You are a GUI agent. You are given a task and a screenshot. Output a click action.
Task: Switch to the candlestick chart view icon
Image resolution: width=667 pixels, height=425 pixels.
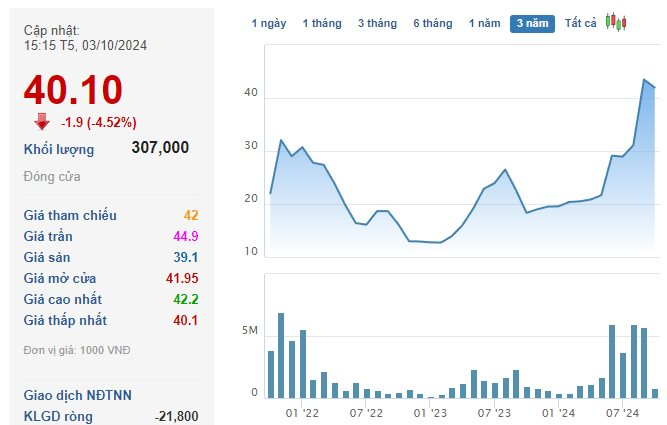click(x=615, y=23)
